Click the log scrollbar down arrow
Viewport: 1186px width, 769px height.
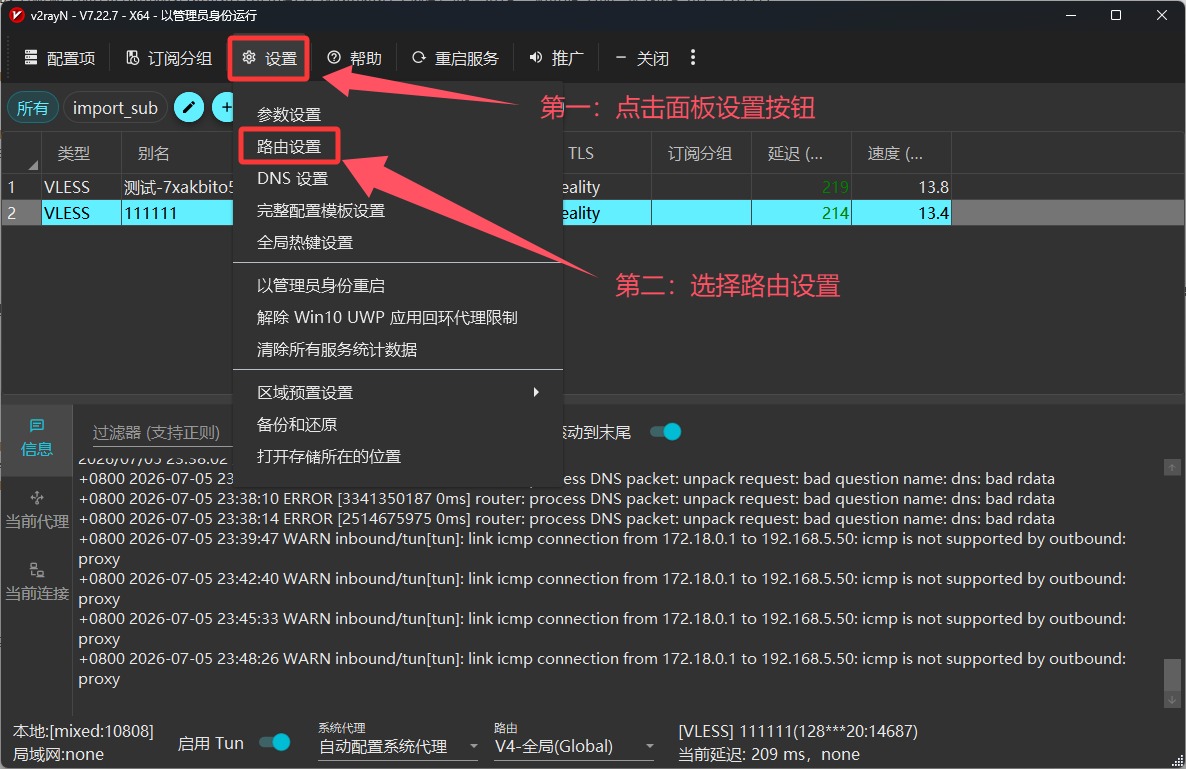pos(1172,700)
